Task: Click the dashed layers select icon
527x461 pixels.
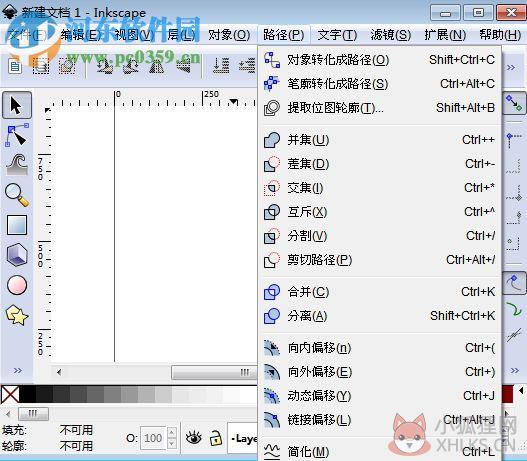Action: [41, 66]
